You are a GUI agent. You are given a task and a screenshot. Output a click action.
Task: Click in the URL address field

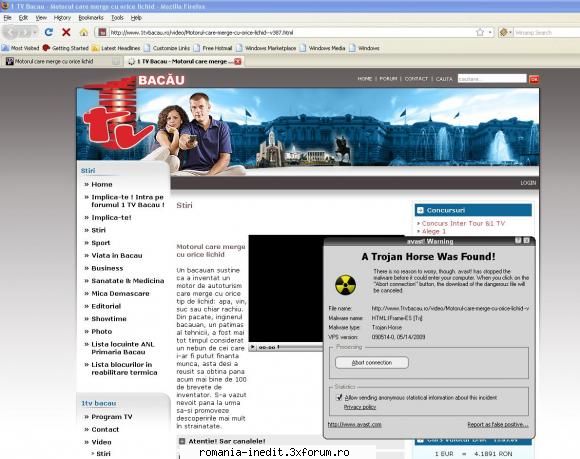tap(290, 33)
